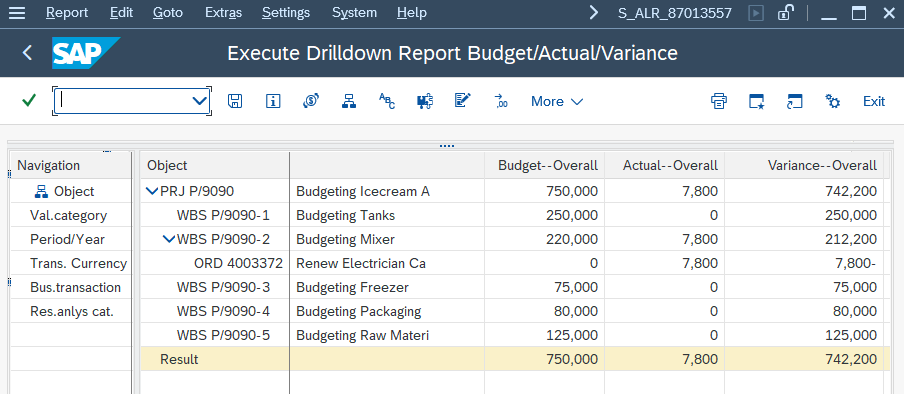Expand the More toolbar menu
The width and height of the screenshot is (904, 394).
coord(557,102)
